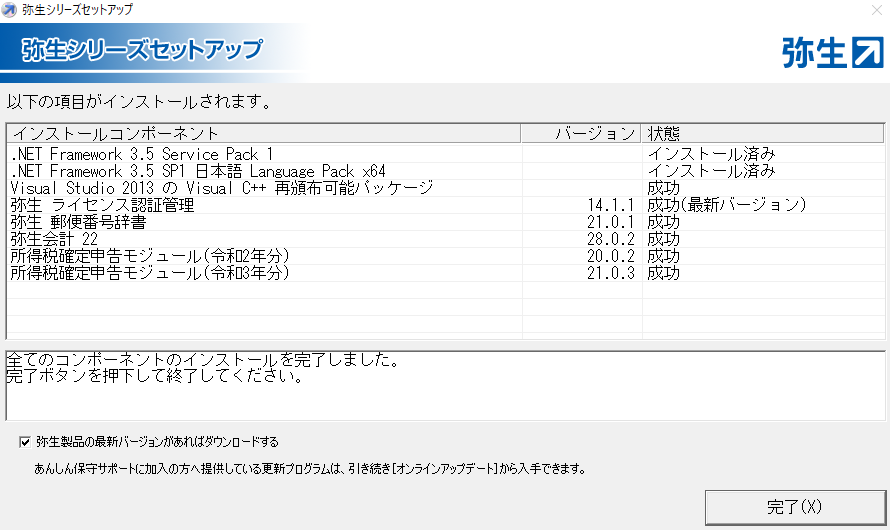
Task: Click the インストールコンポーネント column header
Action: [x=264, y=133]
